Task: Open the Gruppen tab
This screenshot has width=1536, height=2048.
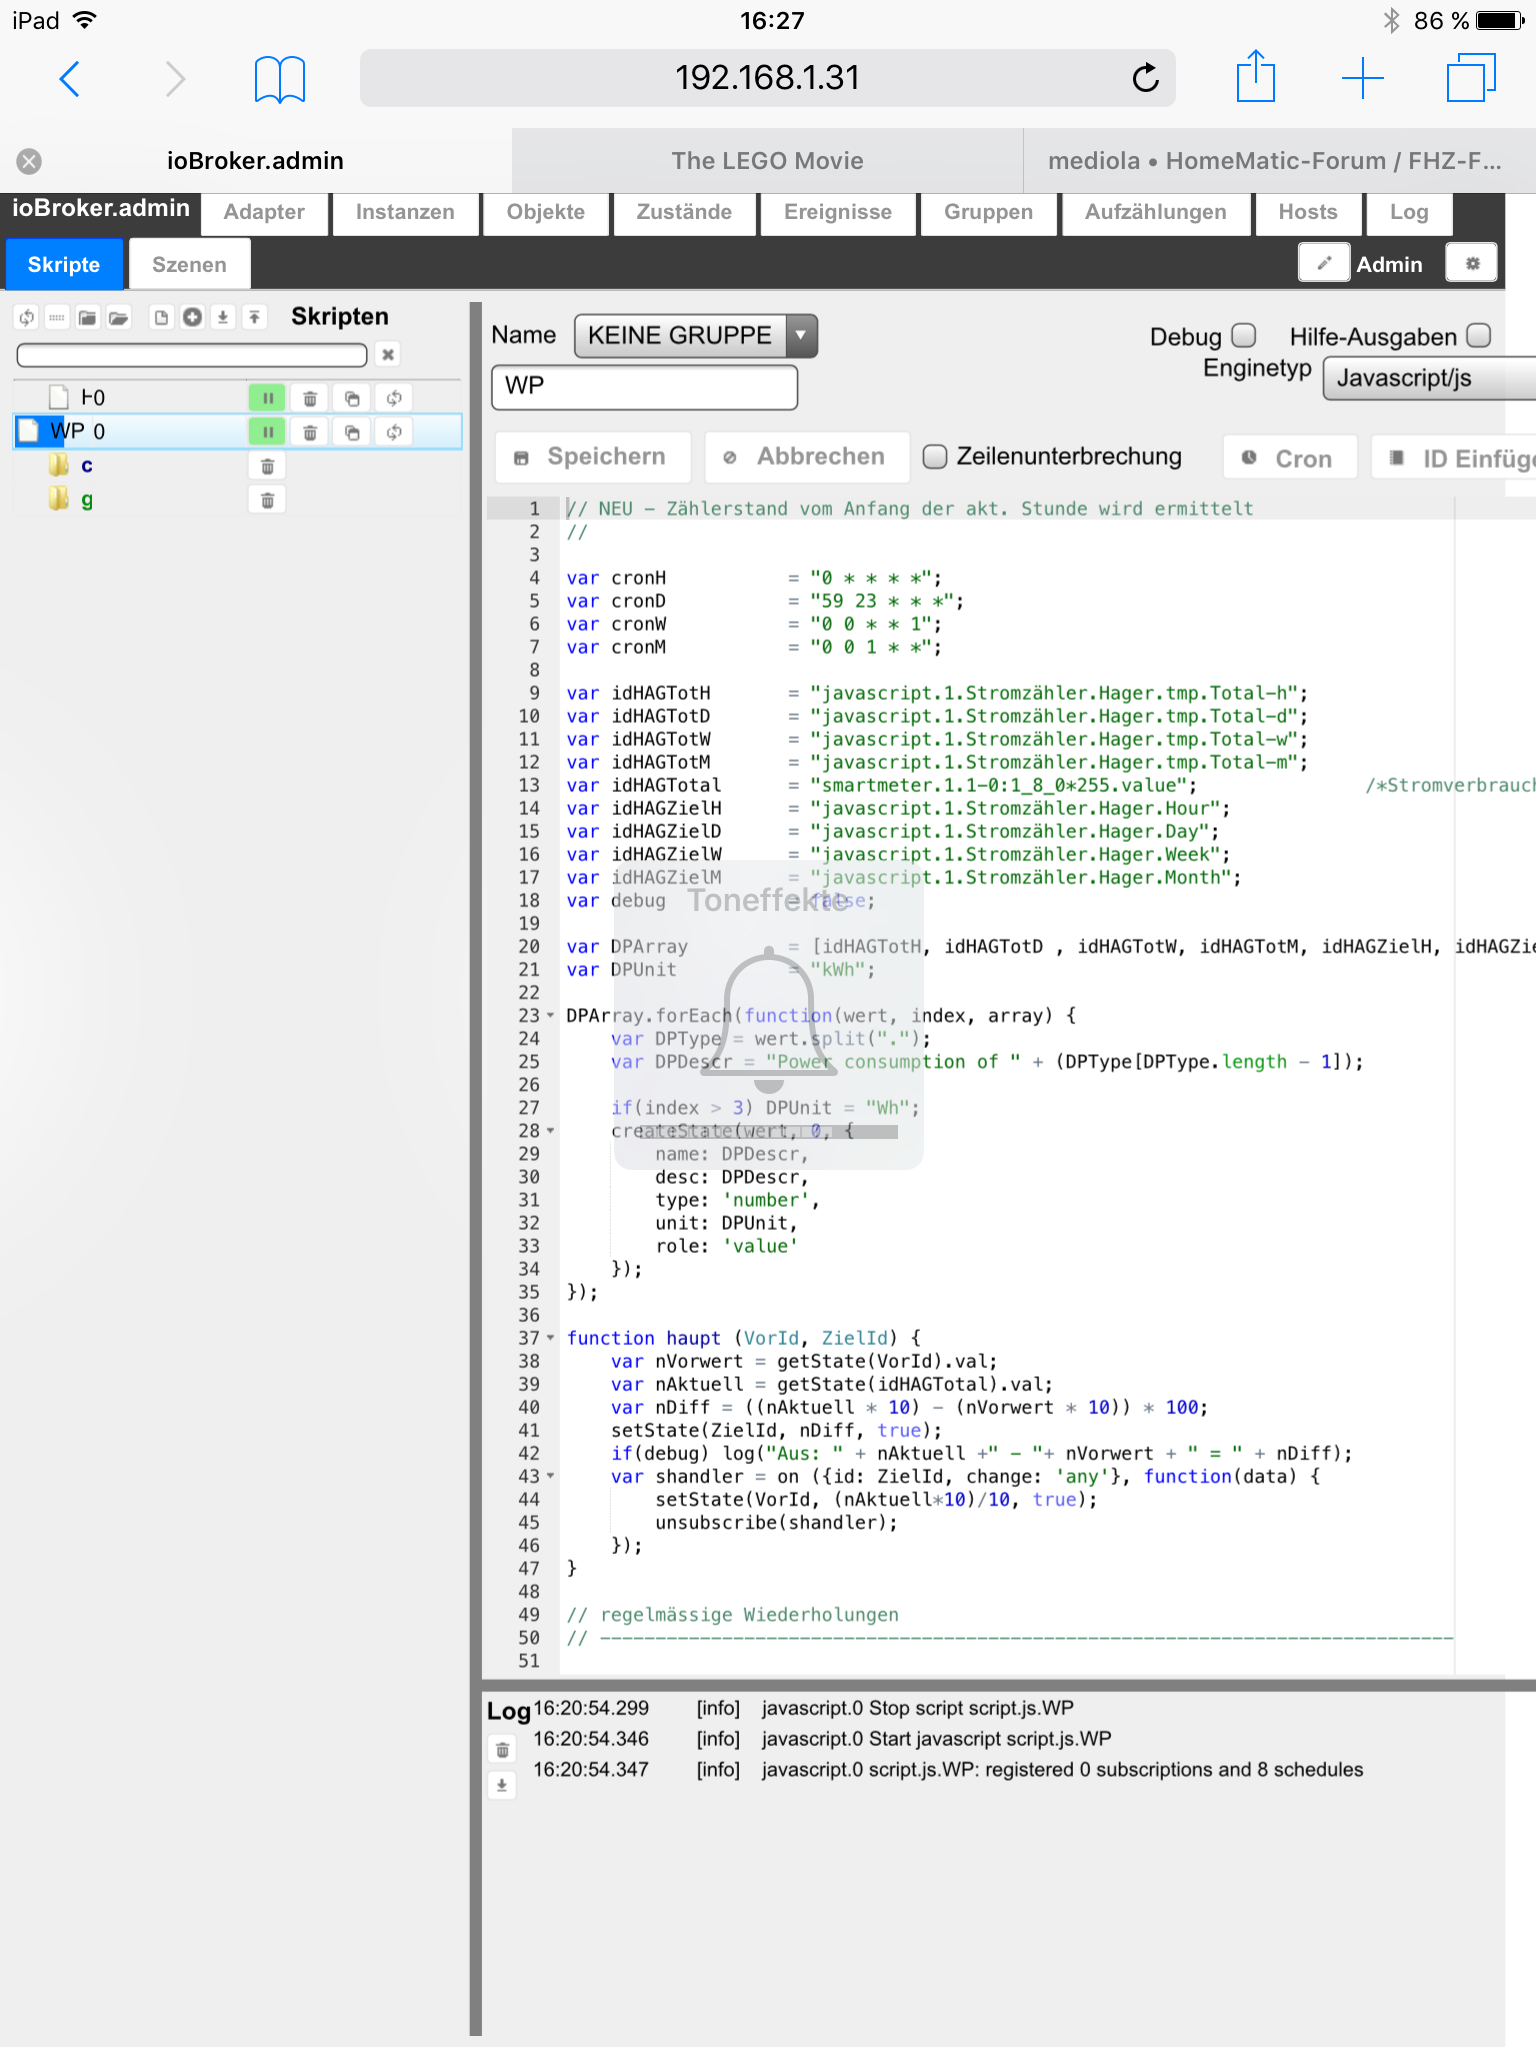Action: [989, 213]
